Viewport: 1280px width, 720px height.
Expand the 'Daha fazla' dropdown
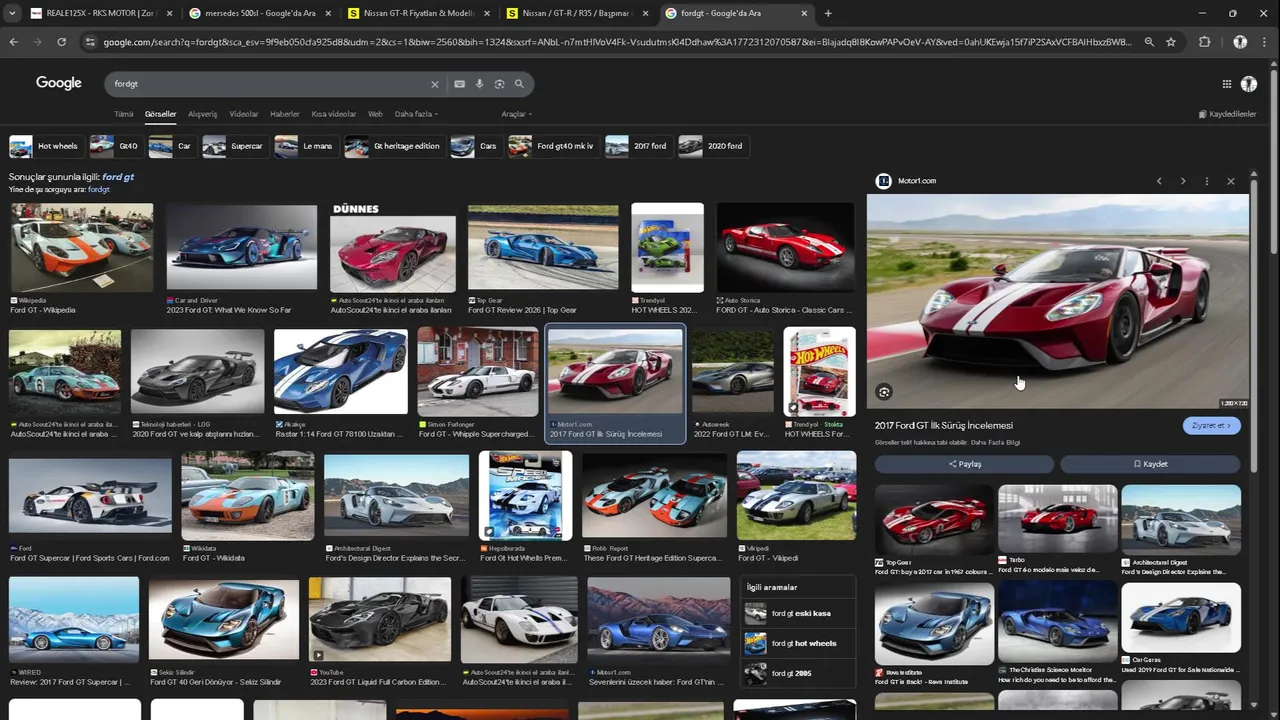[417, 114]
